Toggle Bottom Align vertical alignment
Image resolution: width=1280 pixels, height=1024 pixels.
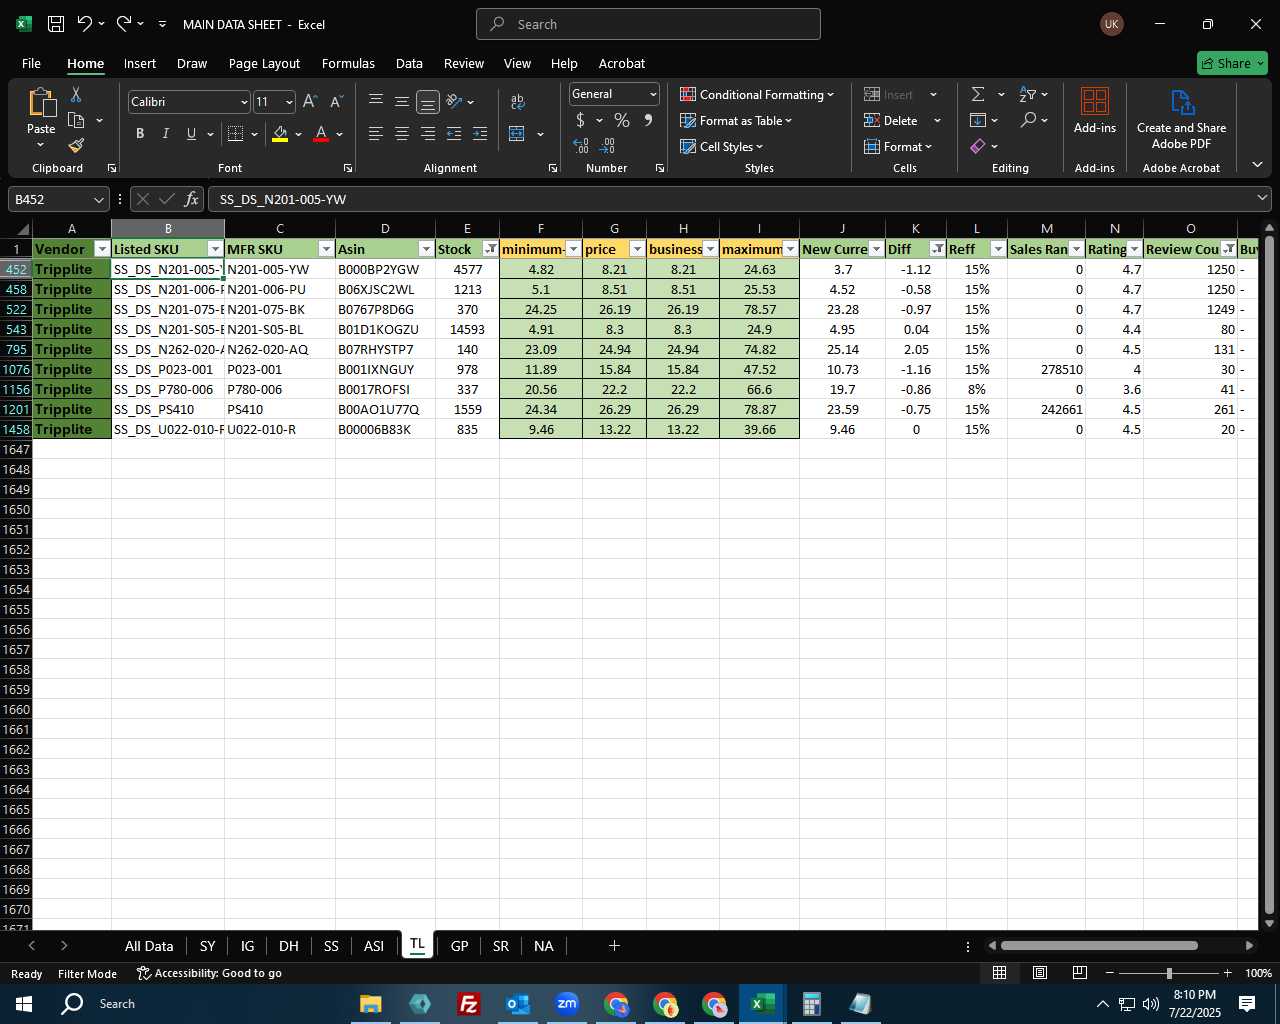pos(427,101)
